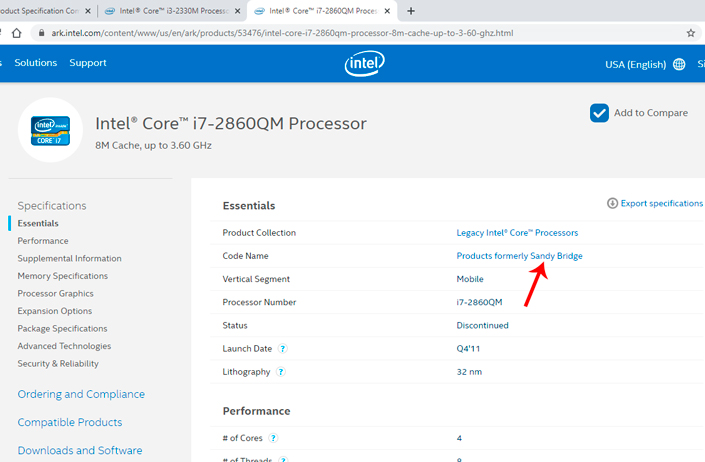Open a new browser tab
Screen dimensions: 705x462
(411, 11)
